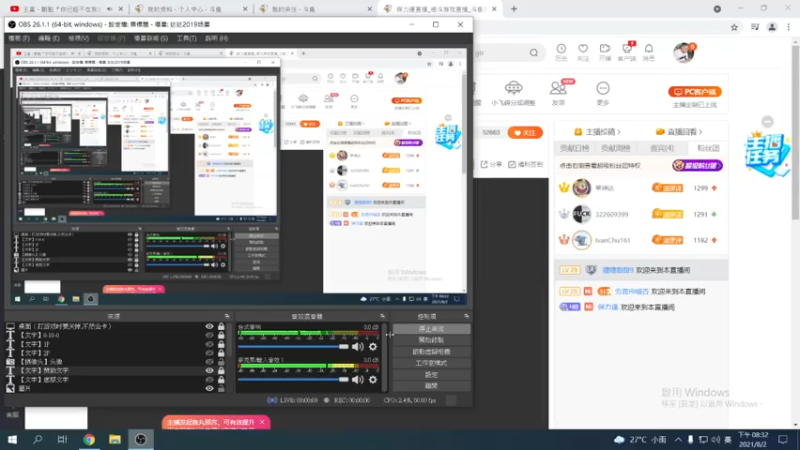Screen dimensions: 800x450
Task: Unlock the 桌面 source lock icon
Action: [221, 327]
